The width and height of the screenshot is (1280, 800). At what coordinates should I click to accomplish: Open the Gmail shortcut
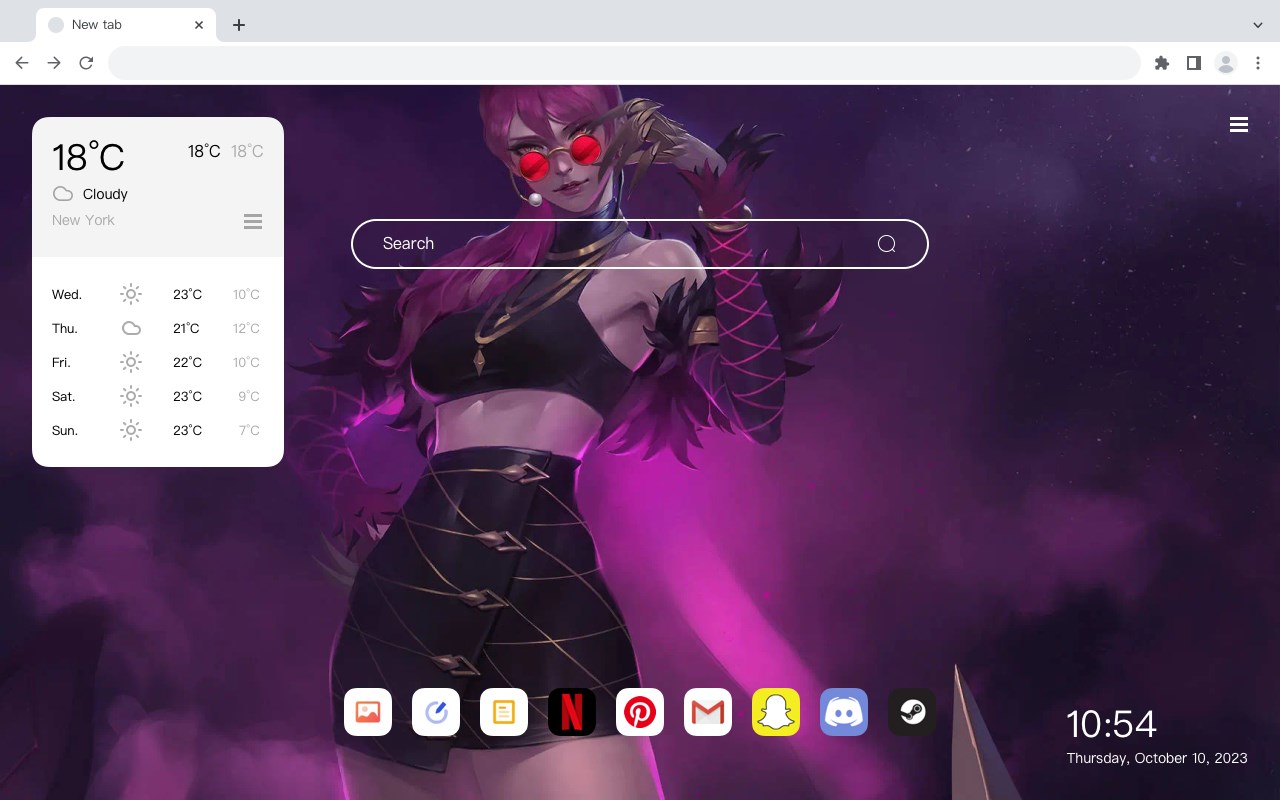[708, 712]
